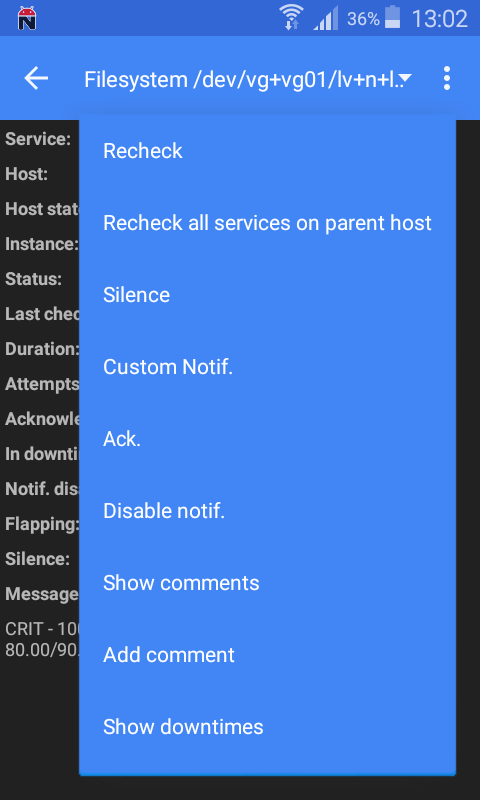Select Disable notif. option
Screen dimensions: 480x800
coord(267,511)
